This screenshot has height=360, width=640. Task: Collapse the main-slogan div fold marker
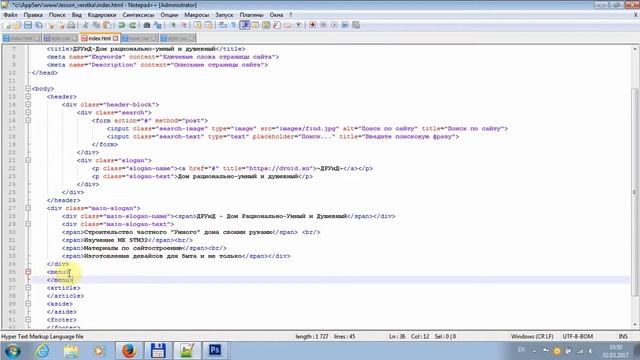pyautogui.click(x=28, y=208)
